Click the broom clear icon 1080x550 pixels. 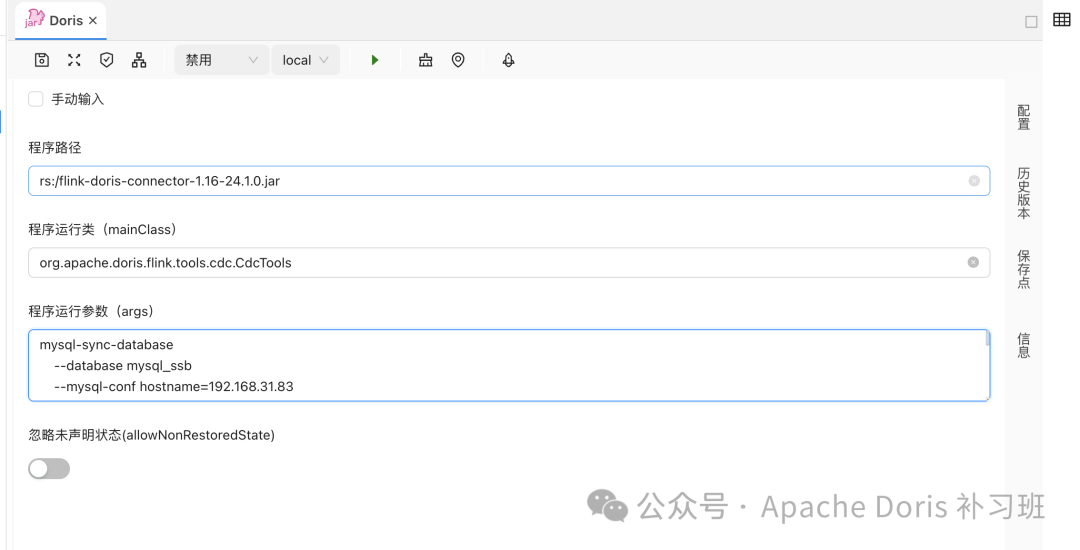coord(426,60)
